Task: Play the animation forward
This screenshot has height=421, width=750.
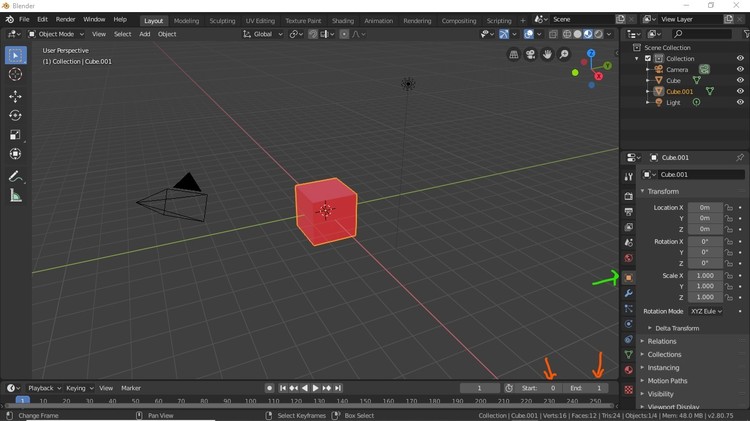Action: [316, 388]
